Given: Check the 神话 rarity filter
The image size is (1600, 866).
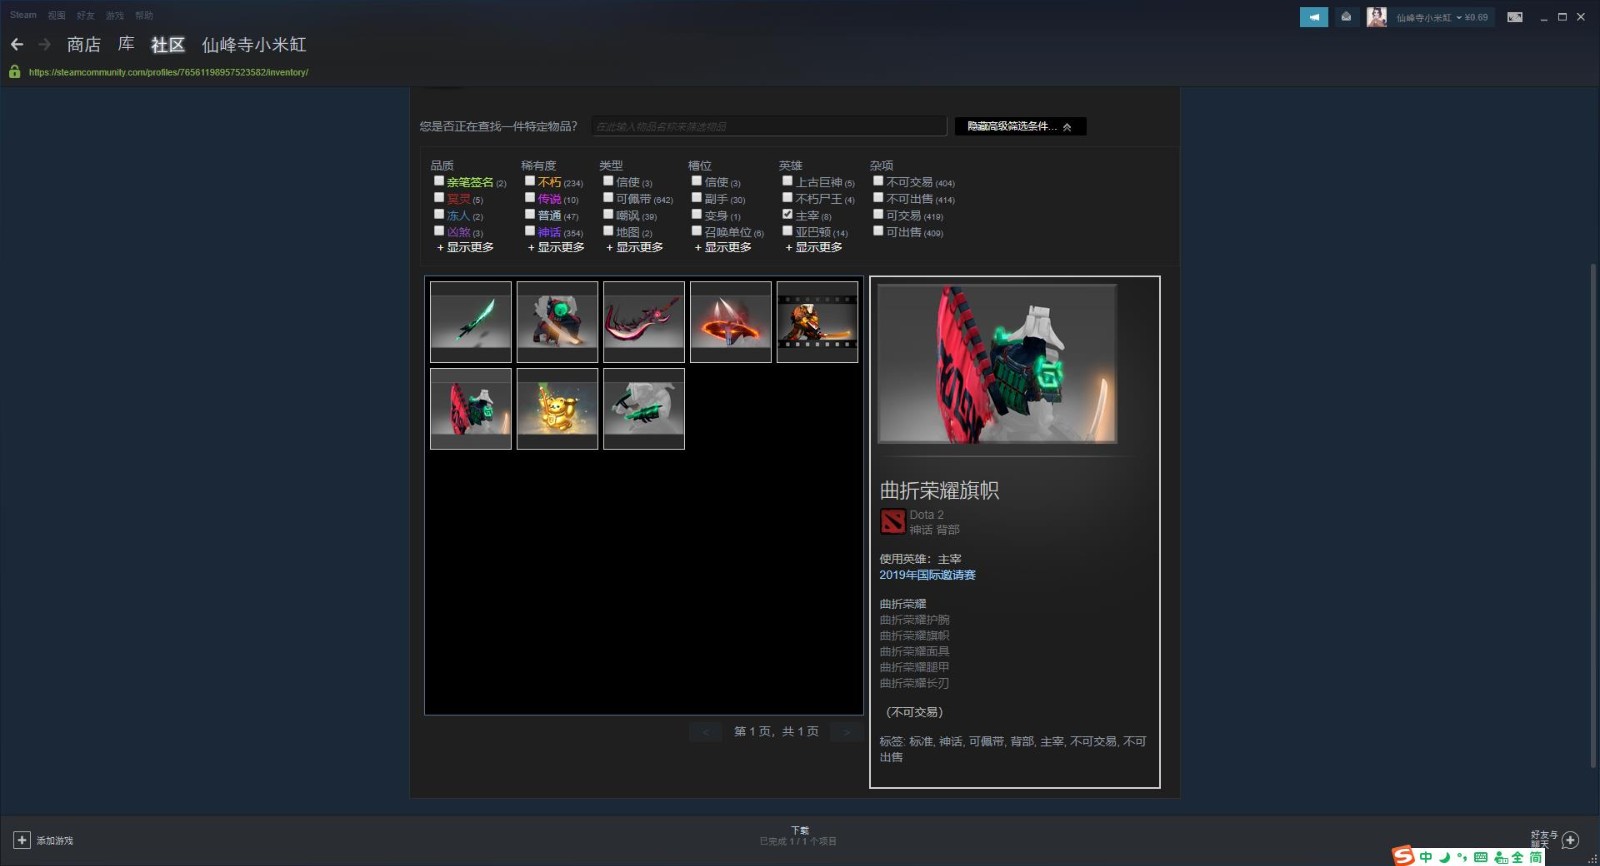Looking at the screenshot, I should pyautogui.click(x=530, y=231).
